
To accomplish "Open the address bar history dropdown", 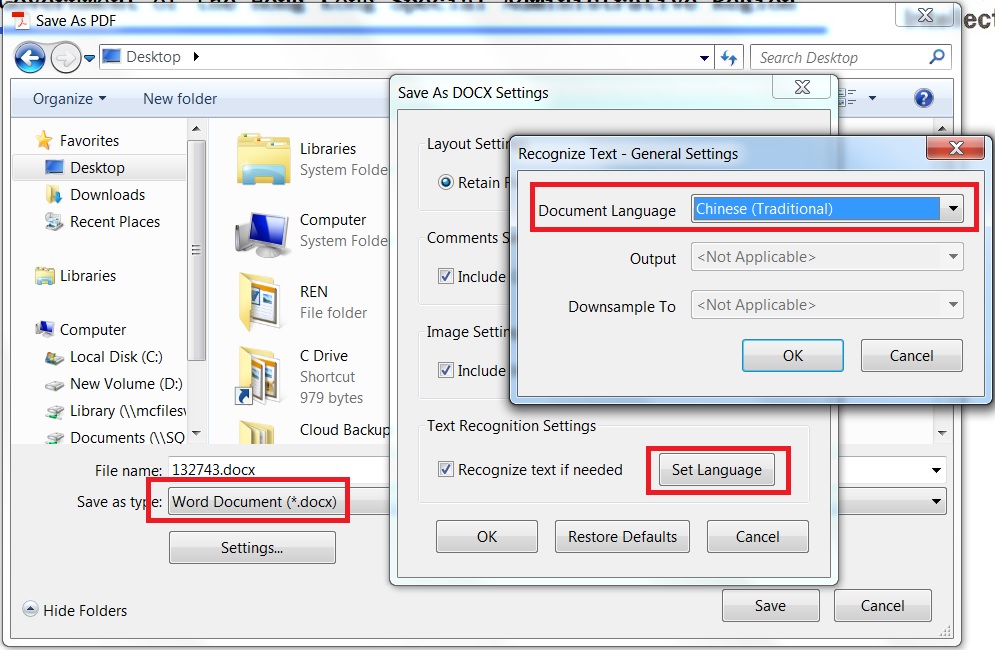I will pyautogui.click(x=704, y=58).
